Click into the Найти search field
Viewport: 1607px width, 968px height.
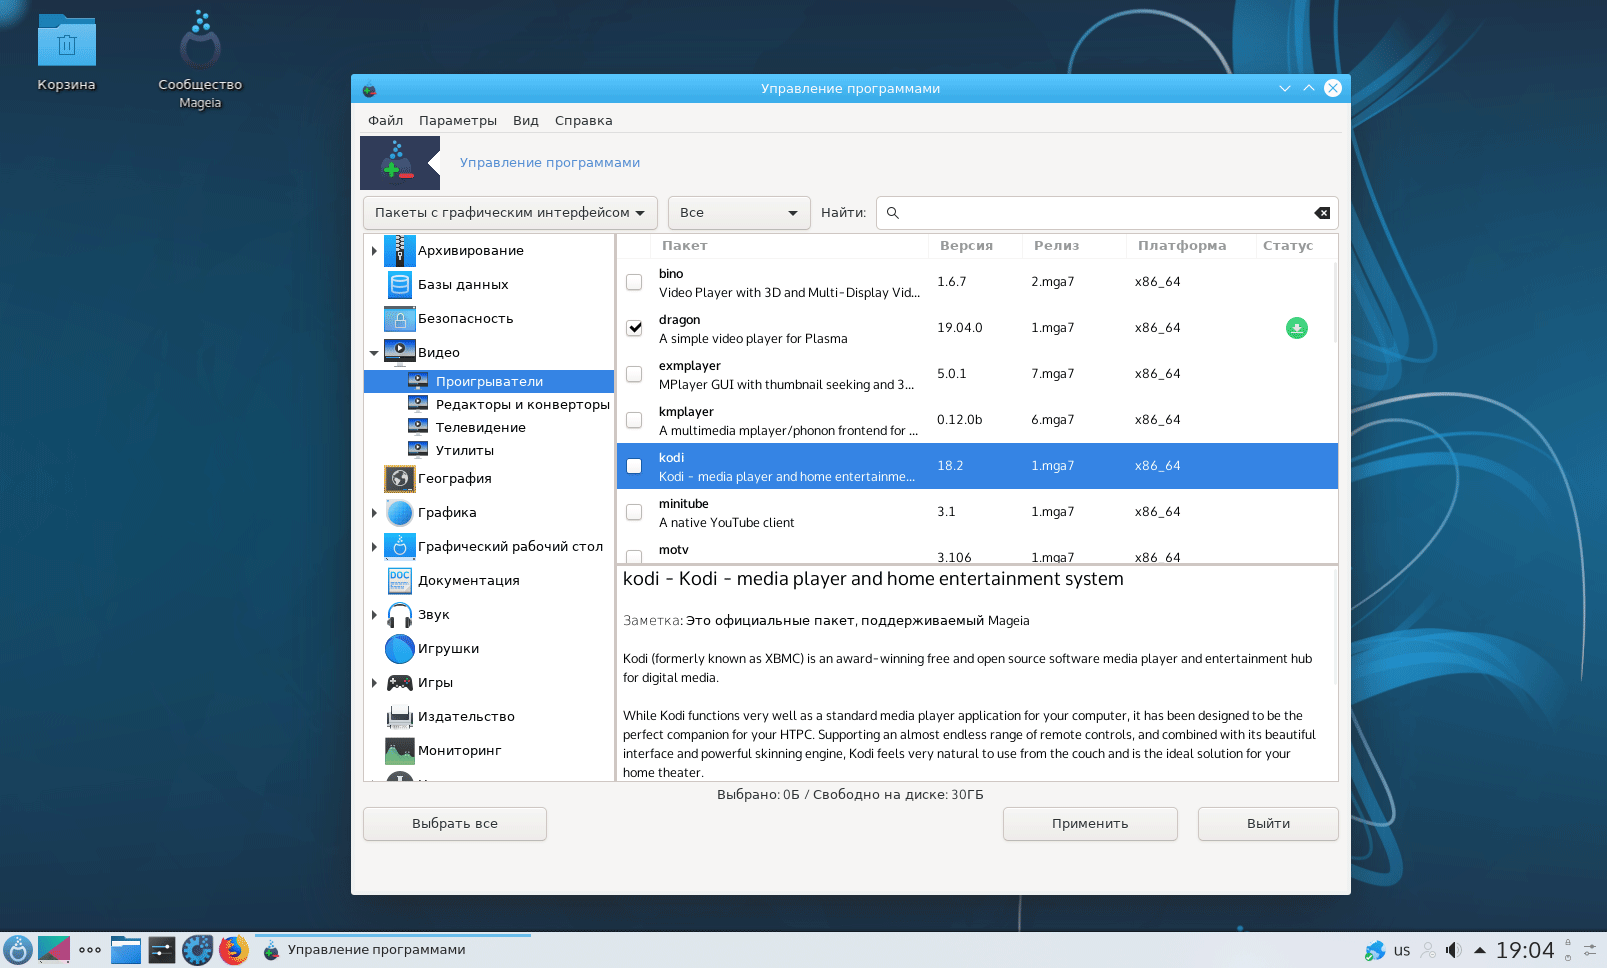coord(1100,213)
